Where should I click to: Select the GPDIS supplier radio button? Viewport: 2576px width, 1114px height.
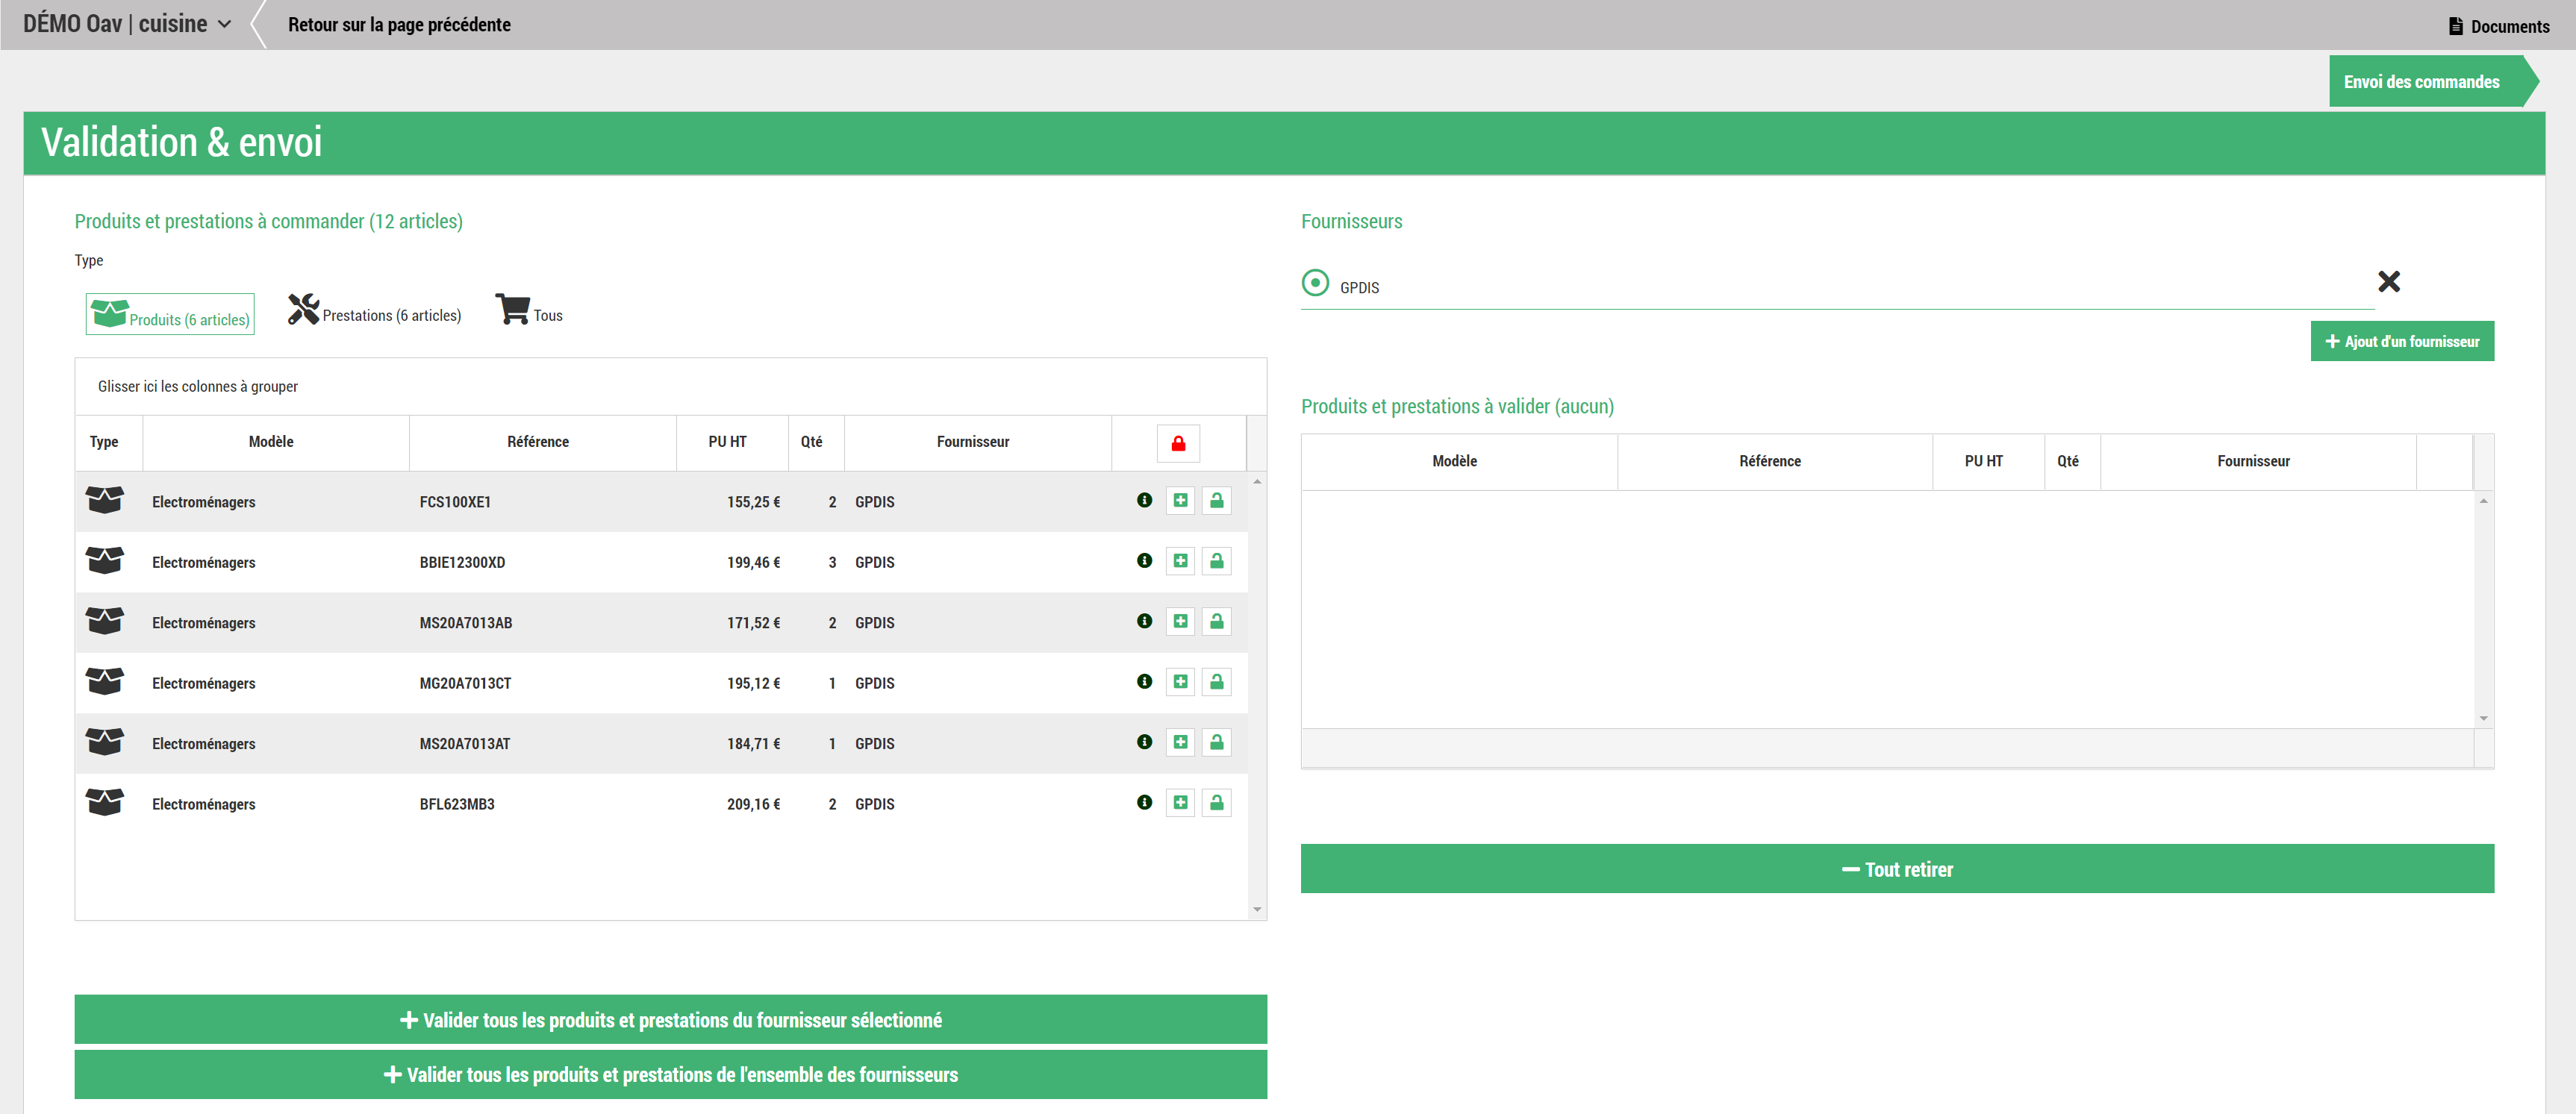tap(1315, 283)
